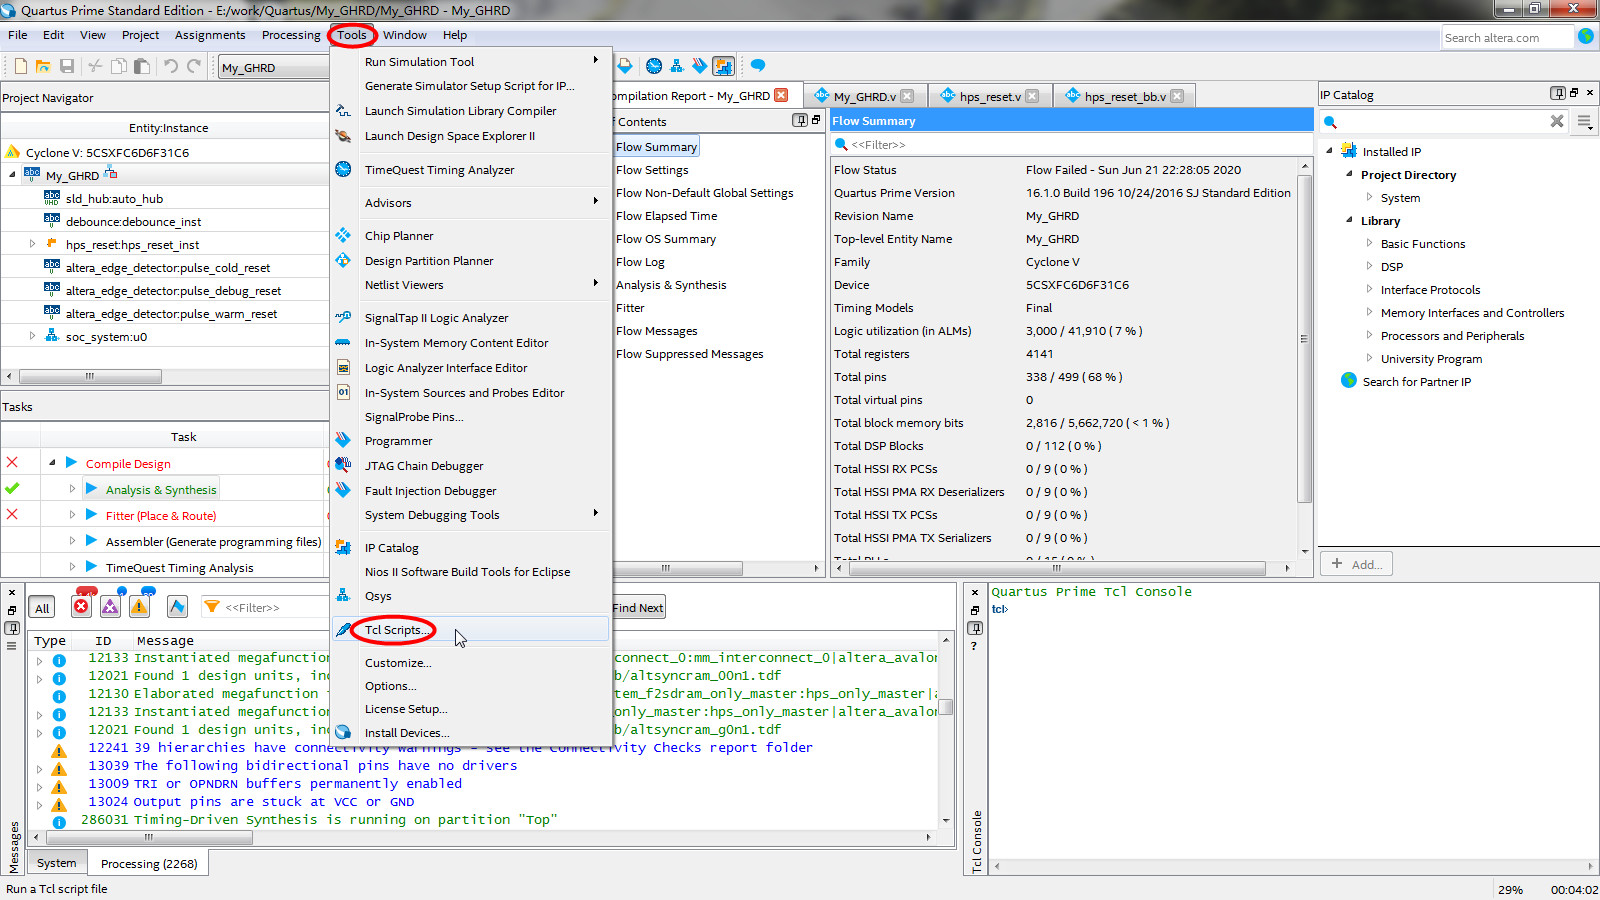This screenshot has width=1600, height=900.
Task: Click the Search altera.com input field
Action: point(1508,37)
